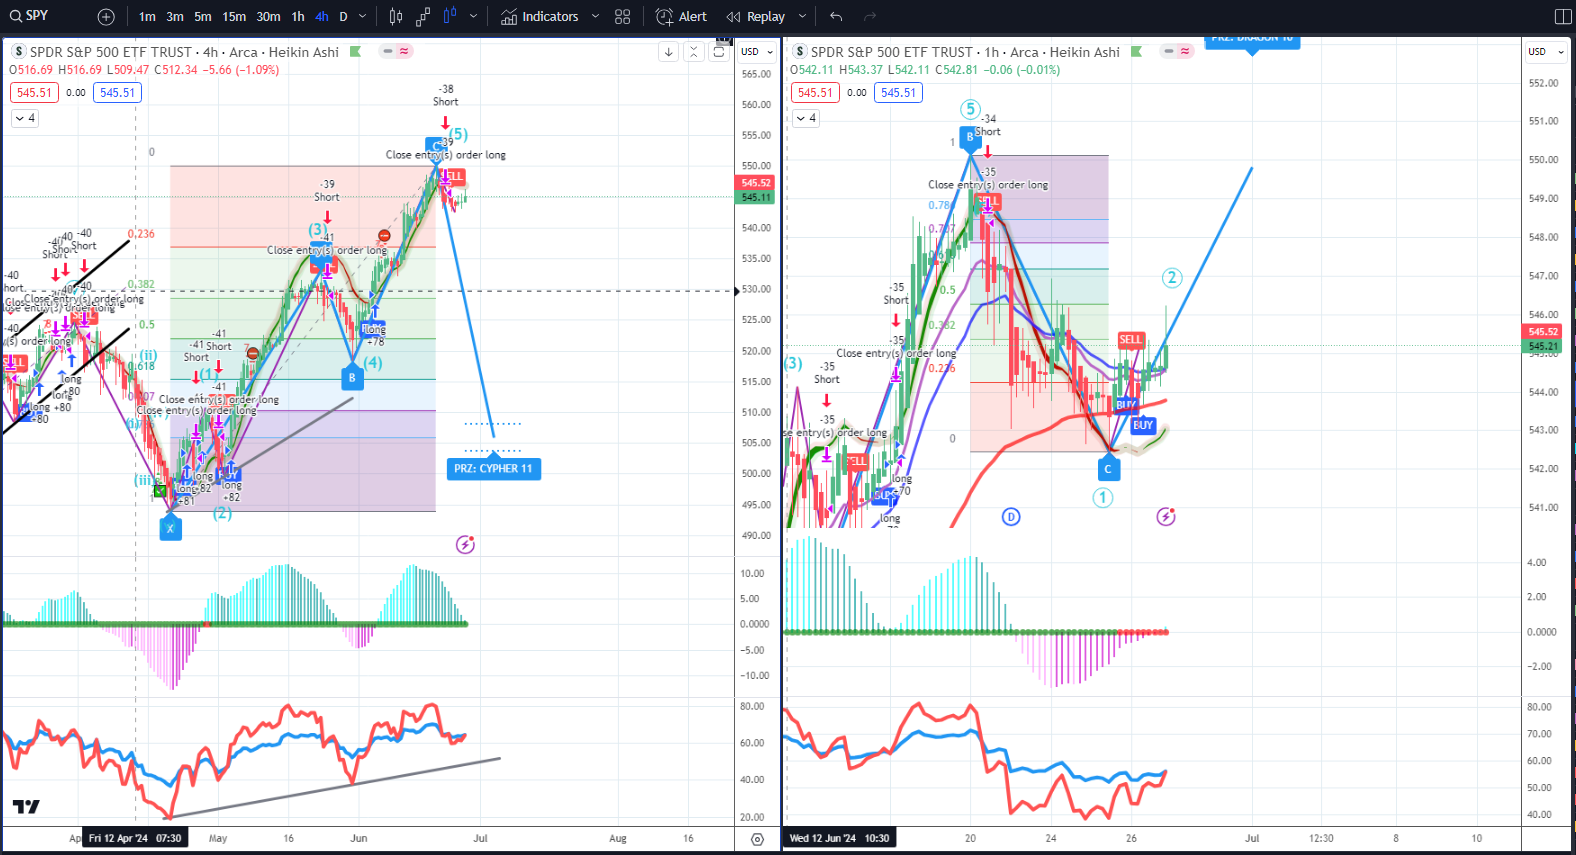Click the 4h chart red sell price 545.51
This screenshot has width=1576, height=855.
34,93
